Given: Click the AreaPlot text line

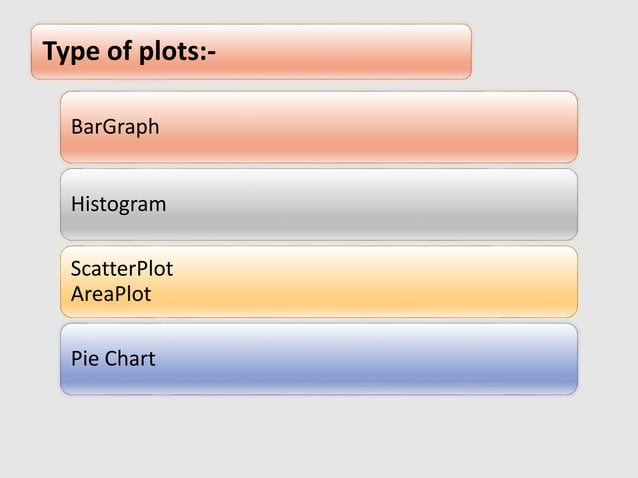Looking at the screenshot, I should [111, 295].
